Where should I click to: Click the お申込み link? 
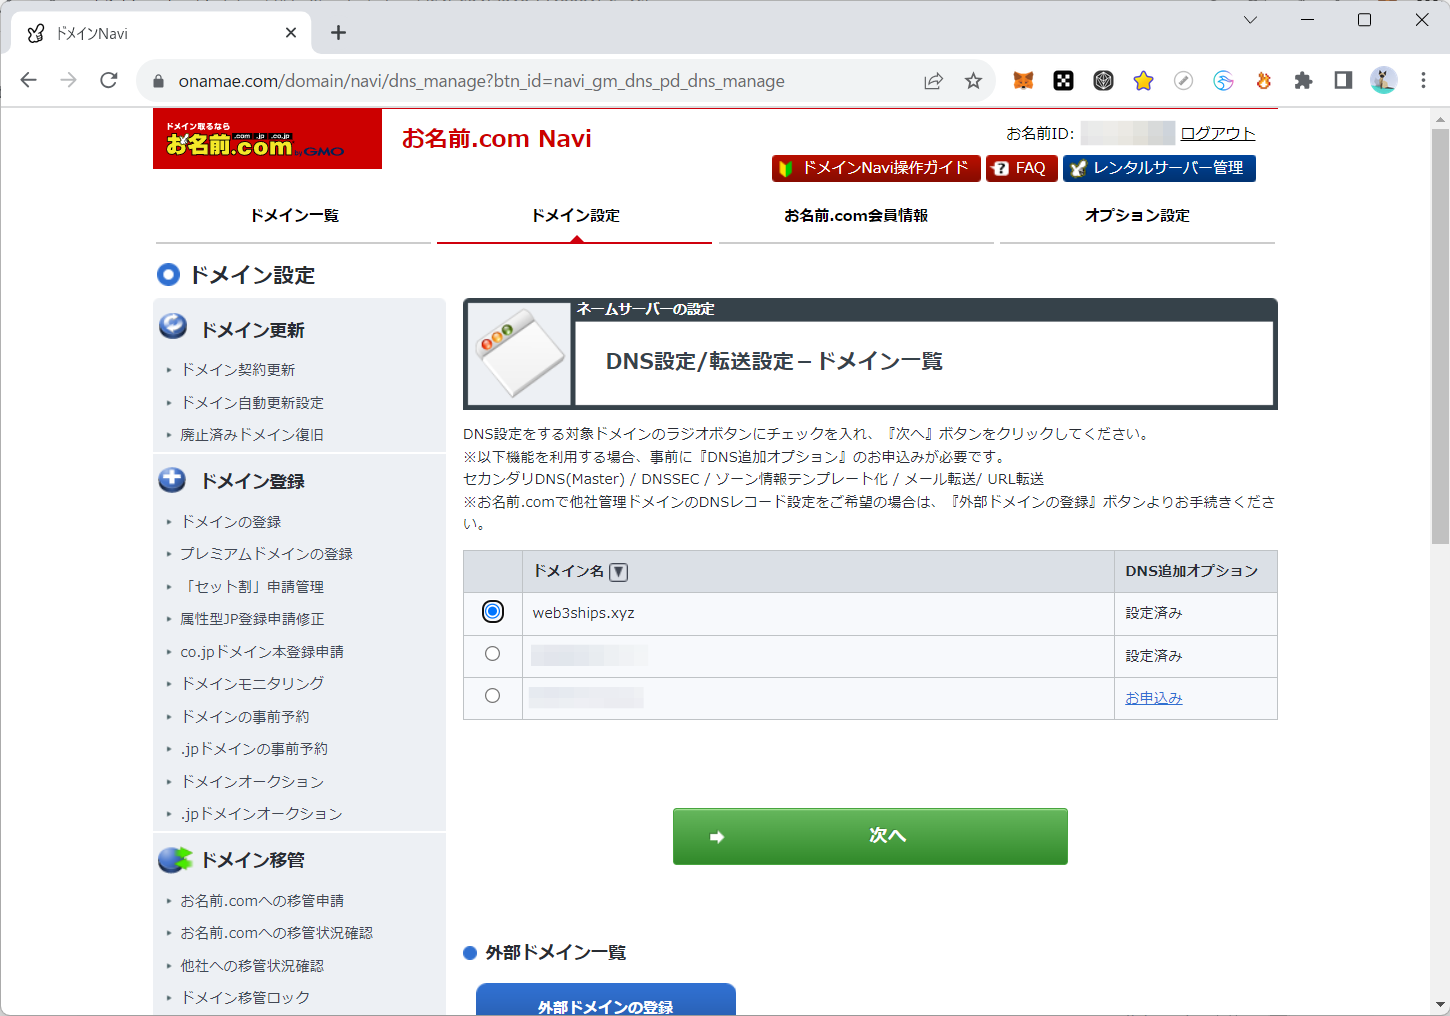coord(1153,698)
